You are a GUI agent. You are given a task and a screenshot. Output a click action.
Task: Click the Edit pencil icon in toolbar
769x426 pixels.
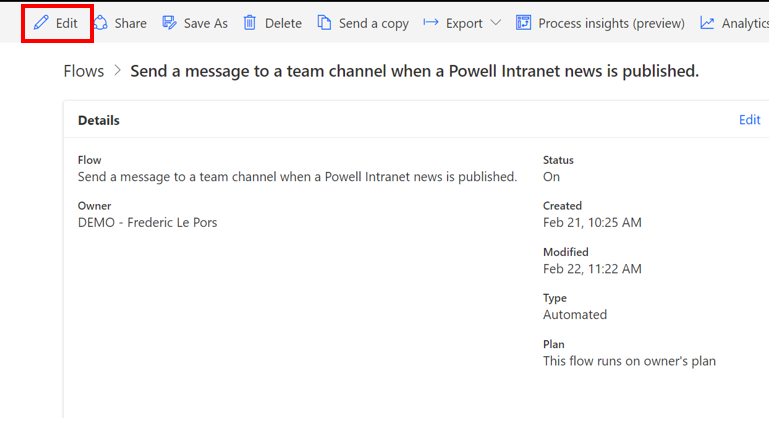click(41, 23)
